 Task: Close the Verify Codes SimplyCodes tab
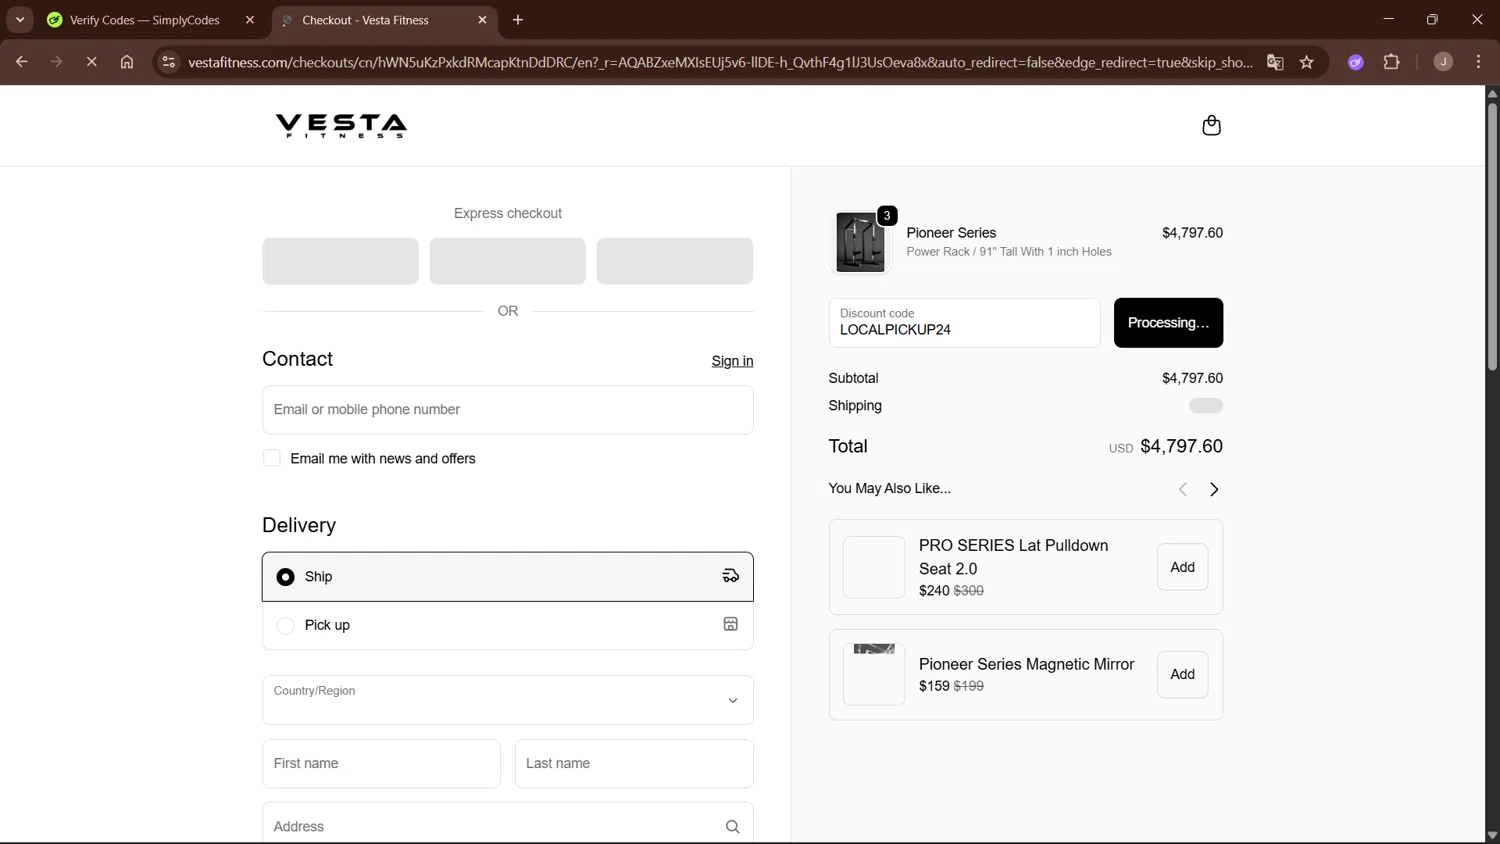coord(250,20)
